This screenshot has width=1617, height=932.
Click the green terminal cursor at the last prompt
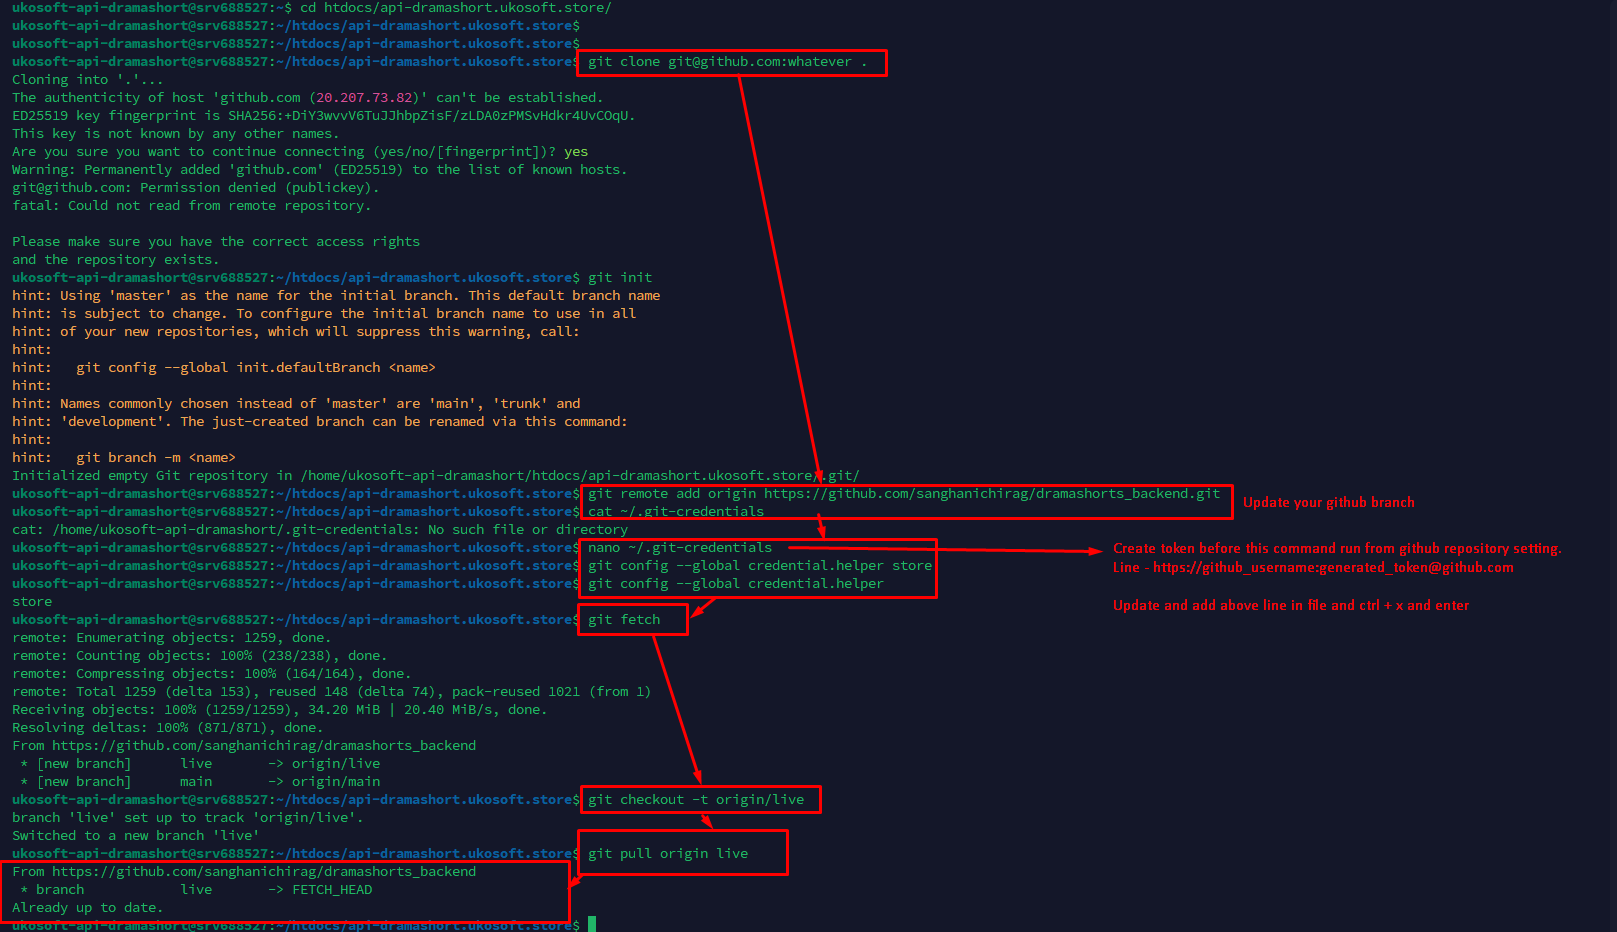click(592, 924)
